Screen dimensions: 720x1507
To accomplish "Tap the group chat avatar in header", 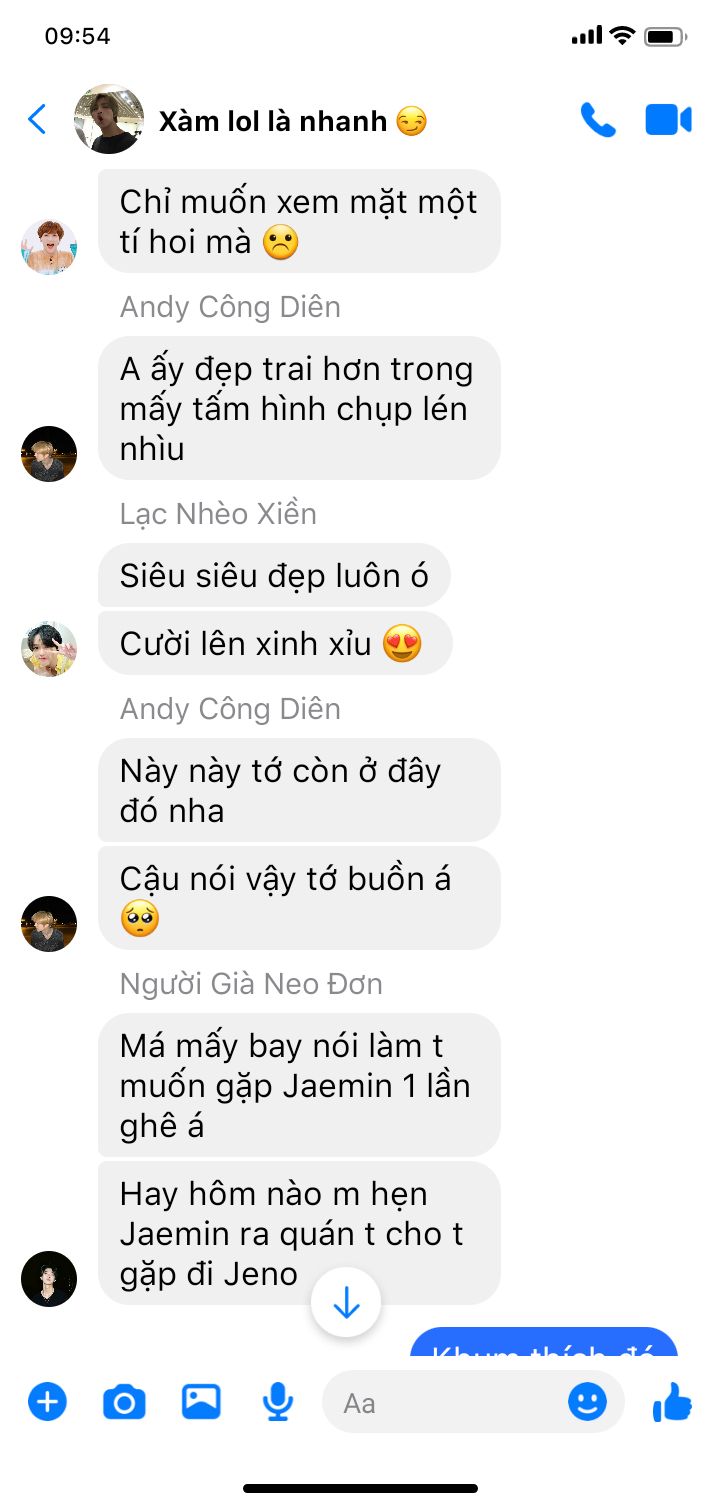I will click(x=109, y=119).
